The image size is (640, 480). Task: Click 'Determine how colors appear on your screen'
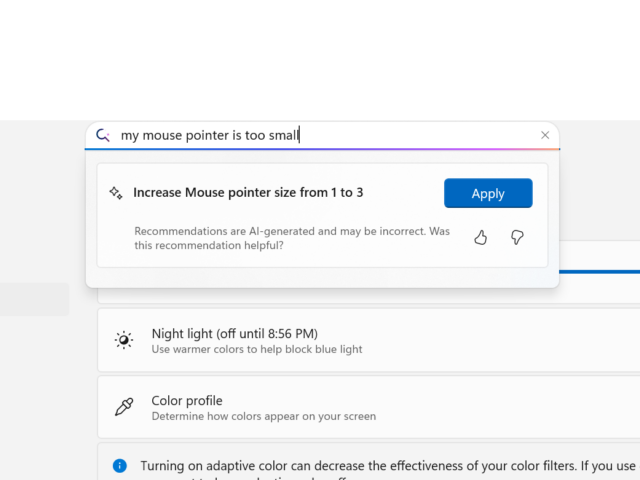[263, 416]
